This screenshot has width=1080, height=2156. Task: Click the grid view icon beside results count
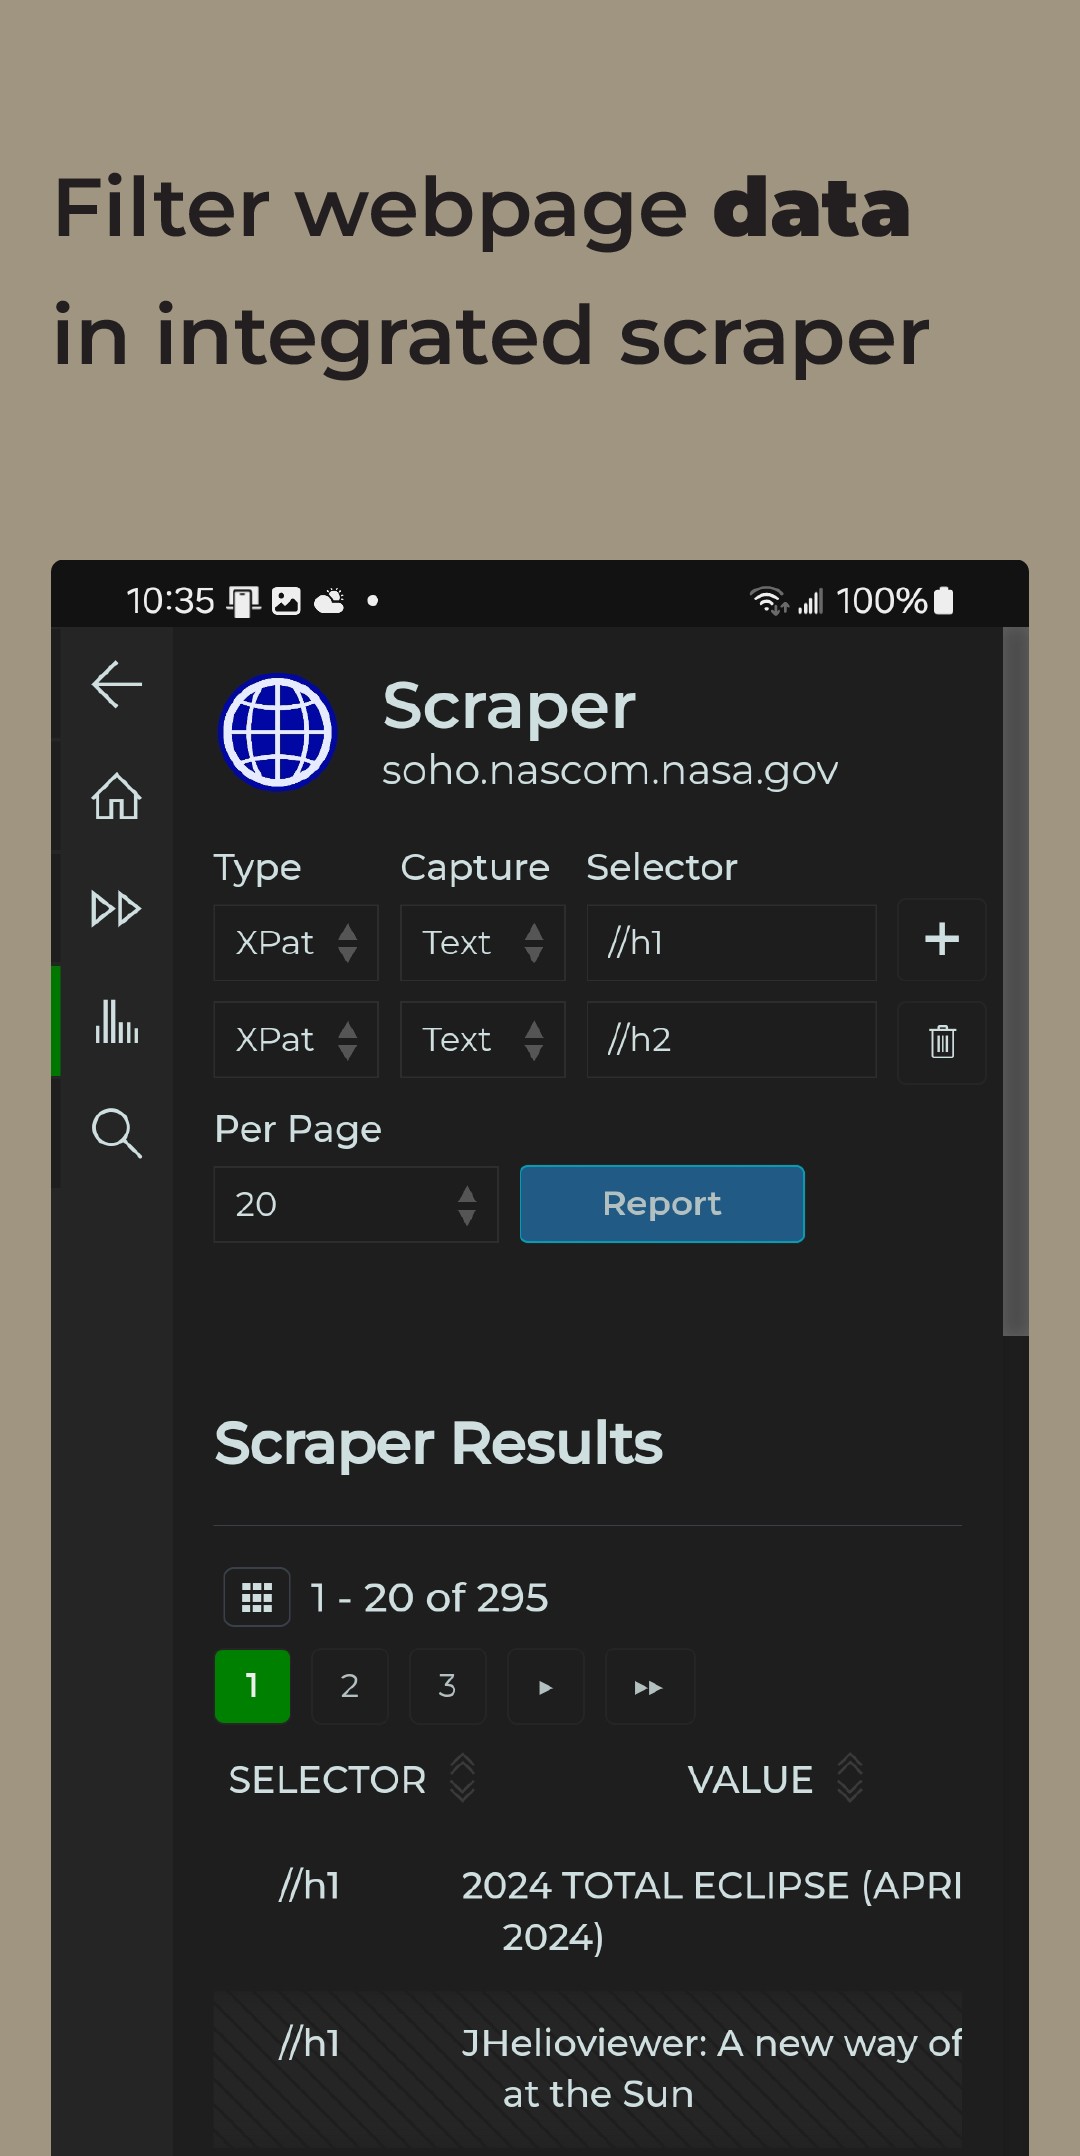257,1597
